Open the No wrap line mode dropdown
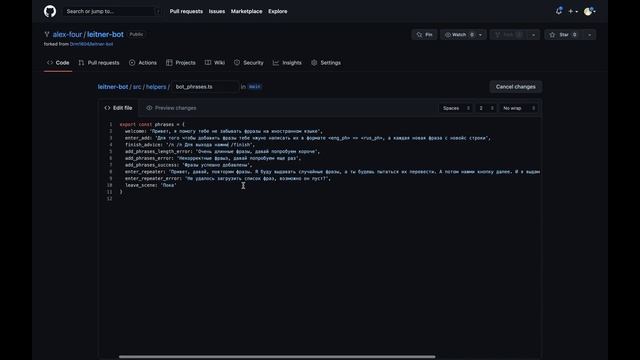640x360 pixels. pyautogui.click(x=518, y=108)
